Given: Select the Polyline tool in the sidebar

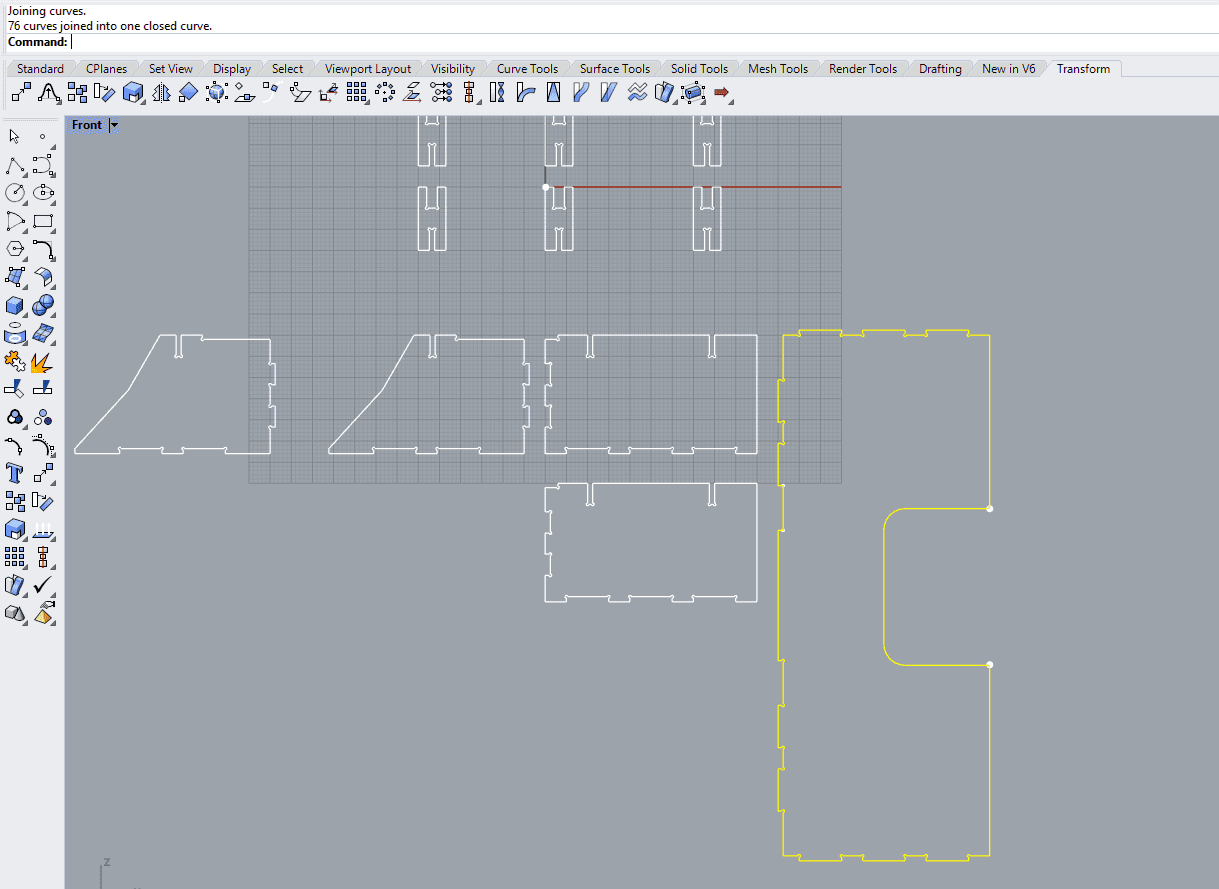Looking at the screenshot, I should tap(15, 165).
